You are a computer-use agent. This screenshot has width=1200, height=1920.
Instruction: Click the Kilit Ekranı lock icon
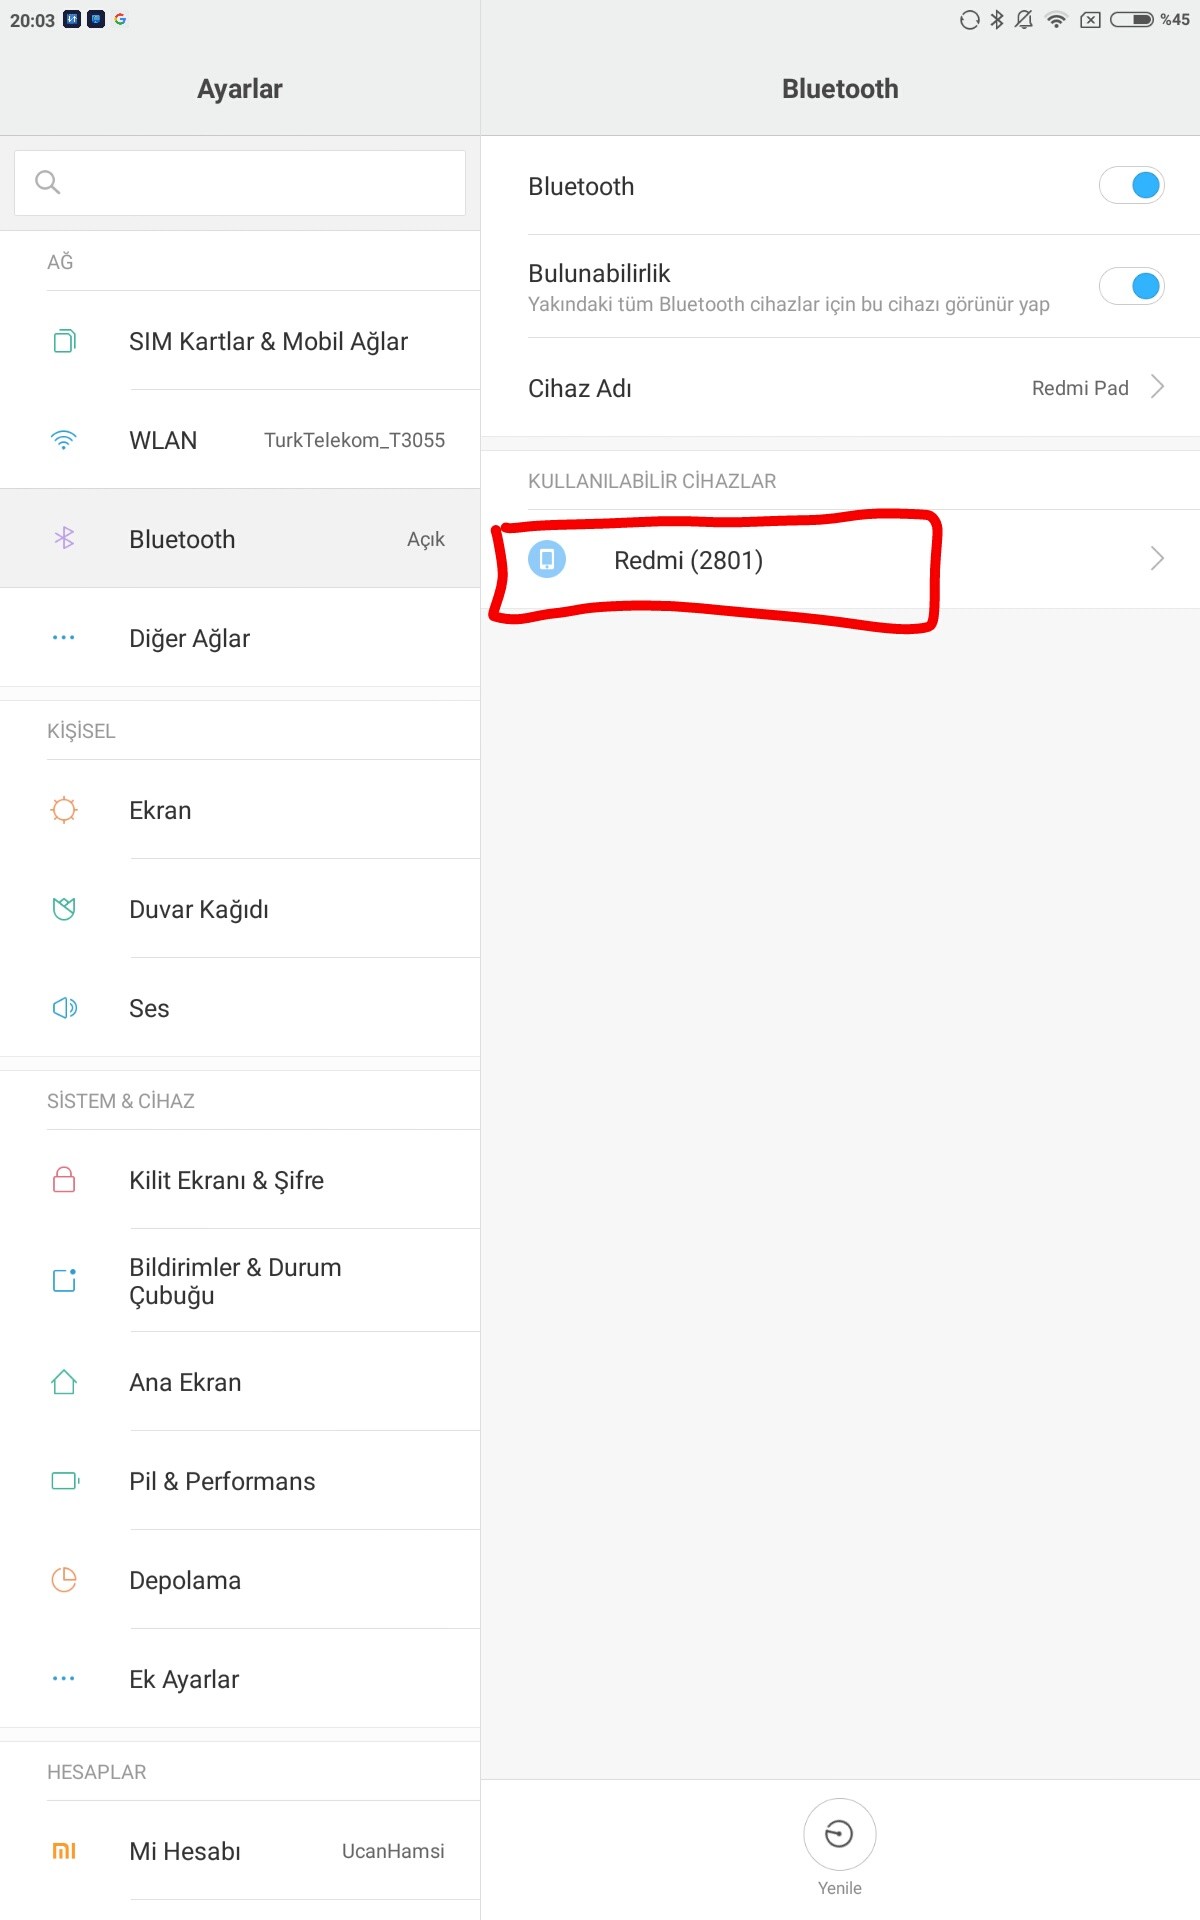pyautogui.click(x=64, y=1180)
